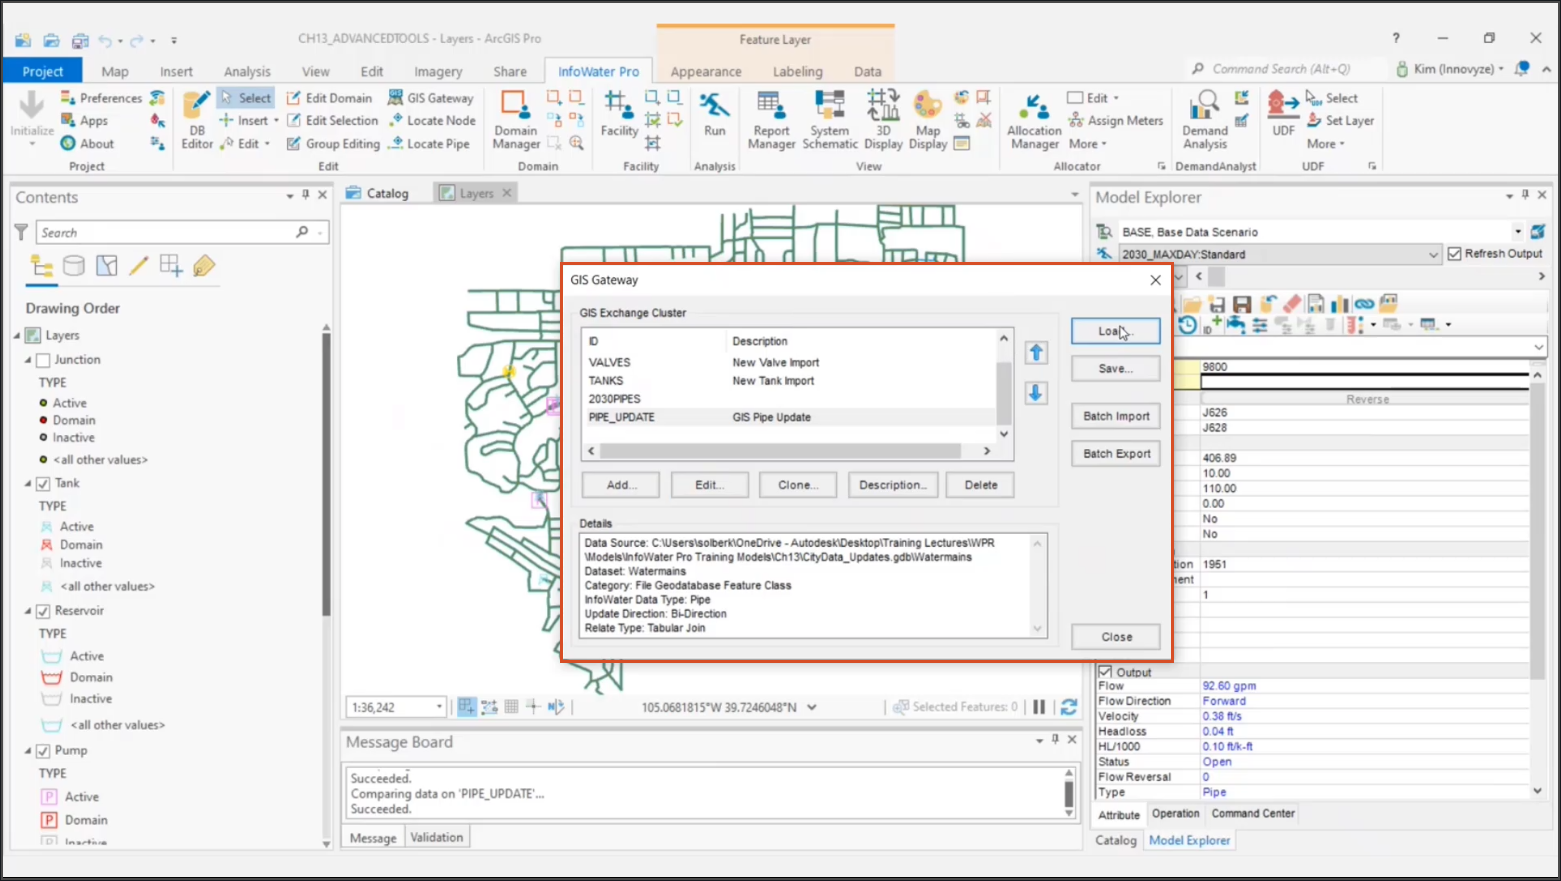This screenshot has height=881, width=1561.
Task: Open the 3D Display tool
Action: 883,120
